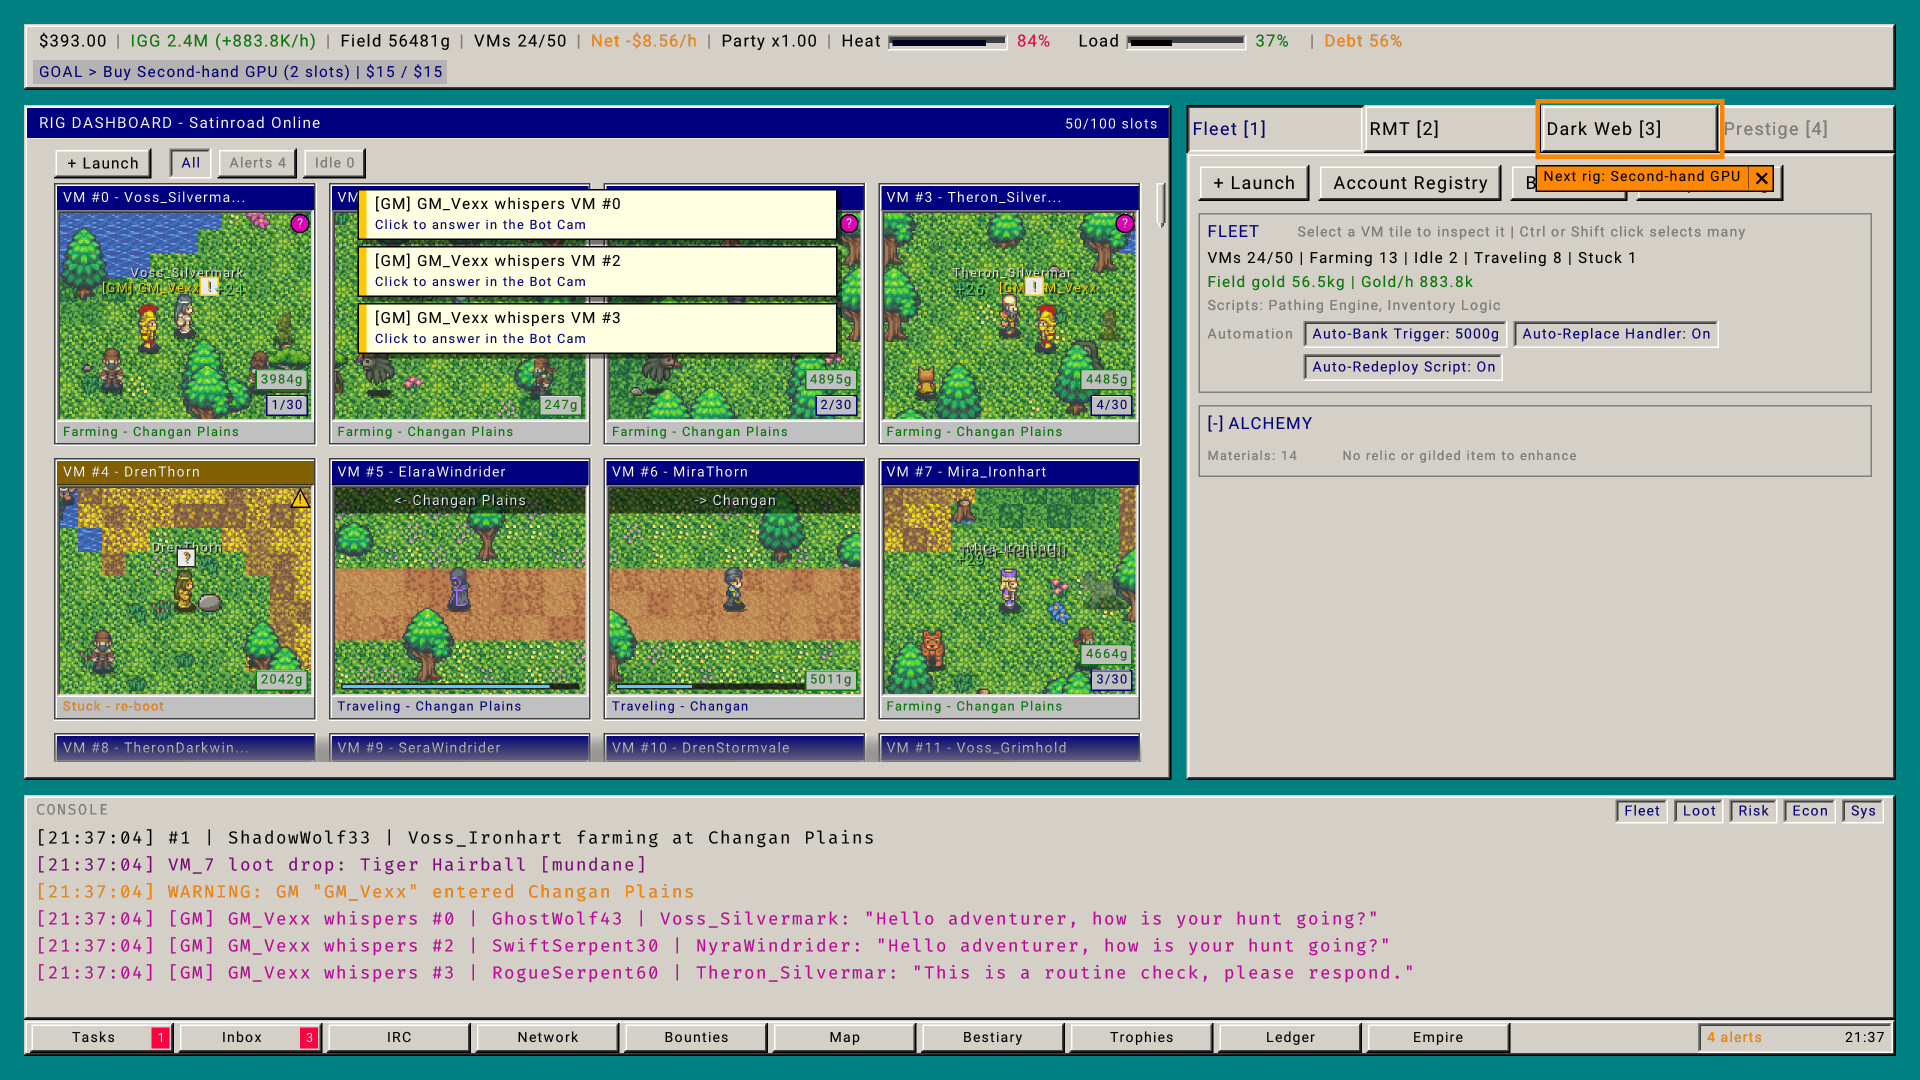Click GM exclamation bubble in VM #3 view
The height and width of the screenshot is (1080, 1920).
(x=1035, y=287)
